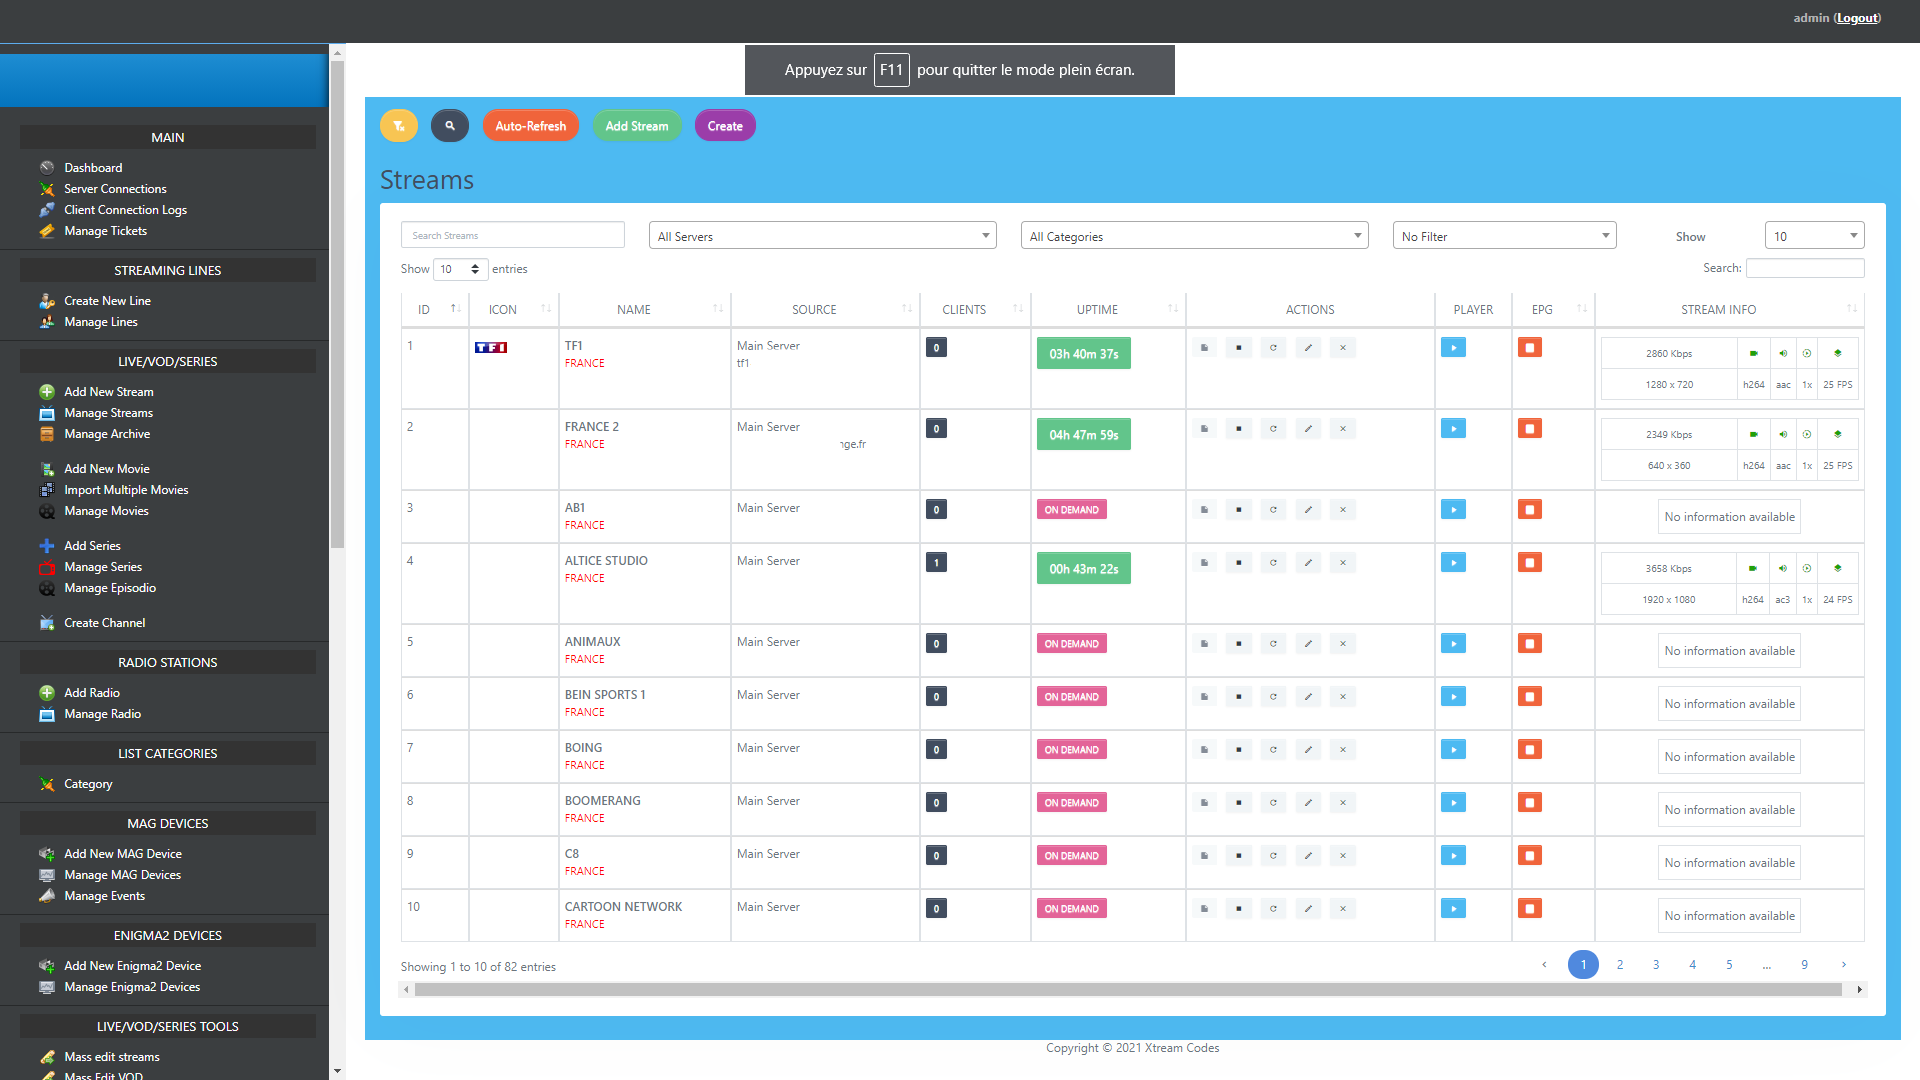
Task: Go to next page using the arrow
Action: [x=1844, y=965]
